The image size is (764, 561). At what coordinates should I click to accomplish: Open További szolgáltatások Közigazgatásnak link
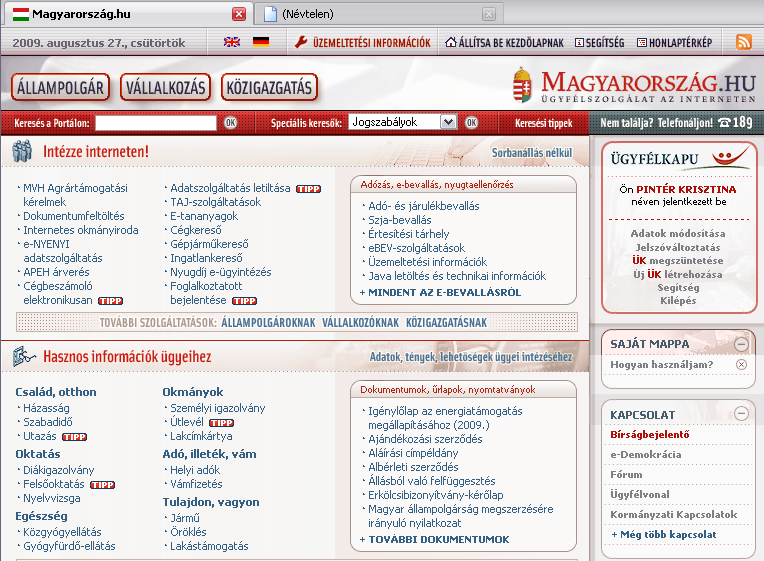pyautogui.click(x=446, y=323)
